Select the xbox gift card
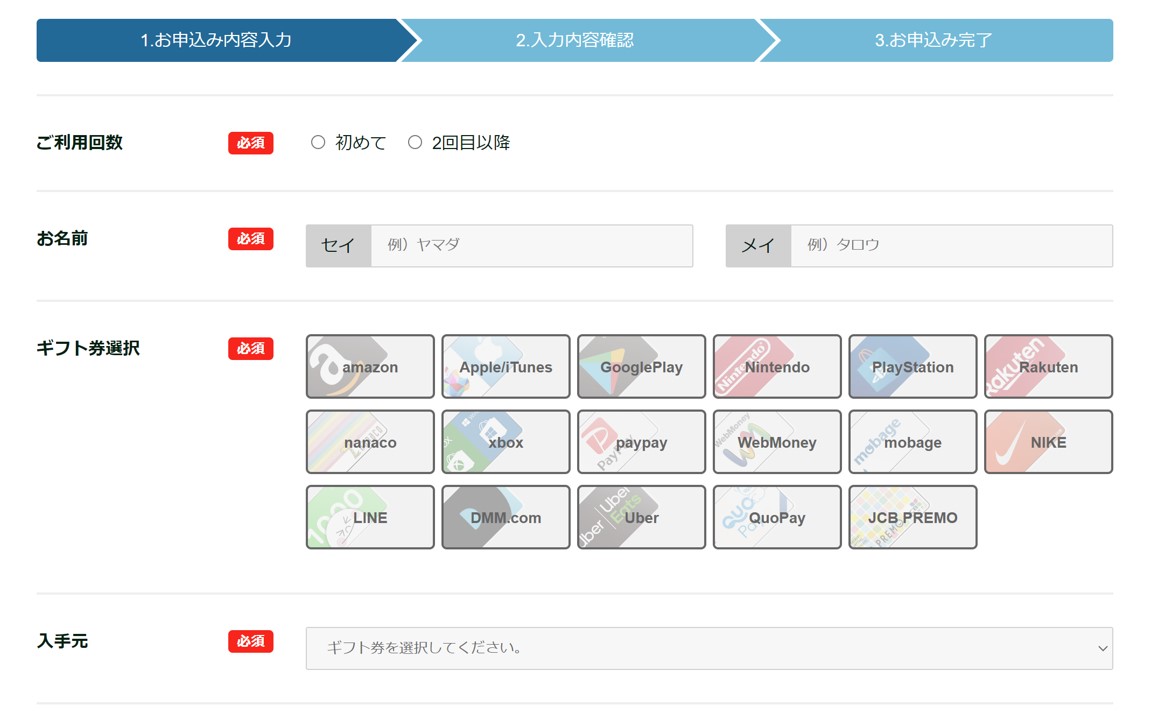Image resolution: width=1172 pixels, height=720 pixels. (x=506, y=442)
